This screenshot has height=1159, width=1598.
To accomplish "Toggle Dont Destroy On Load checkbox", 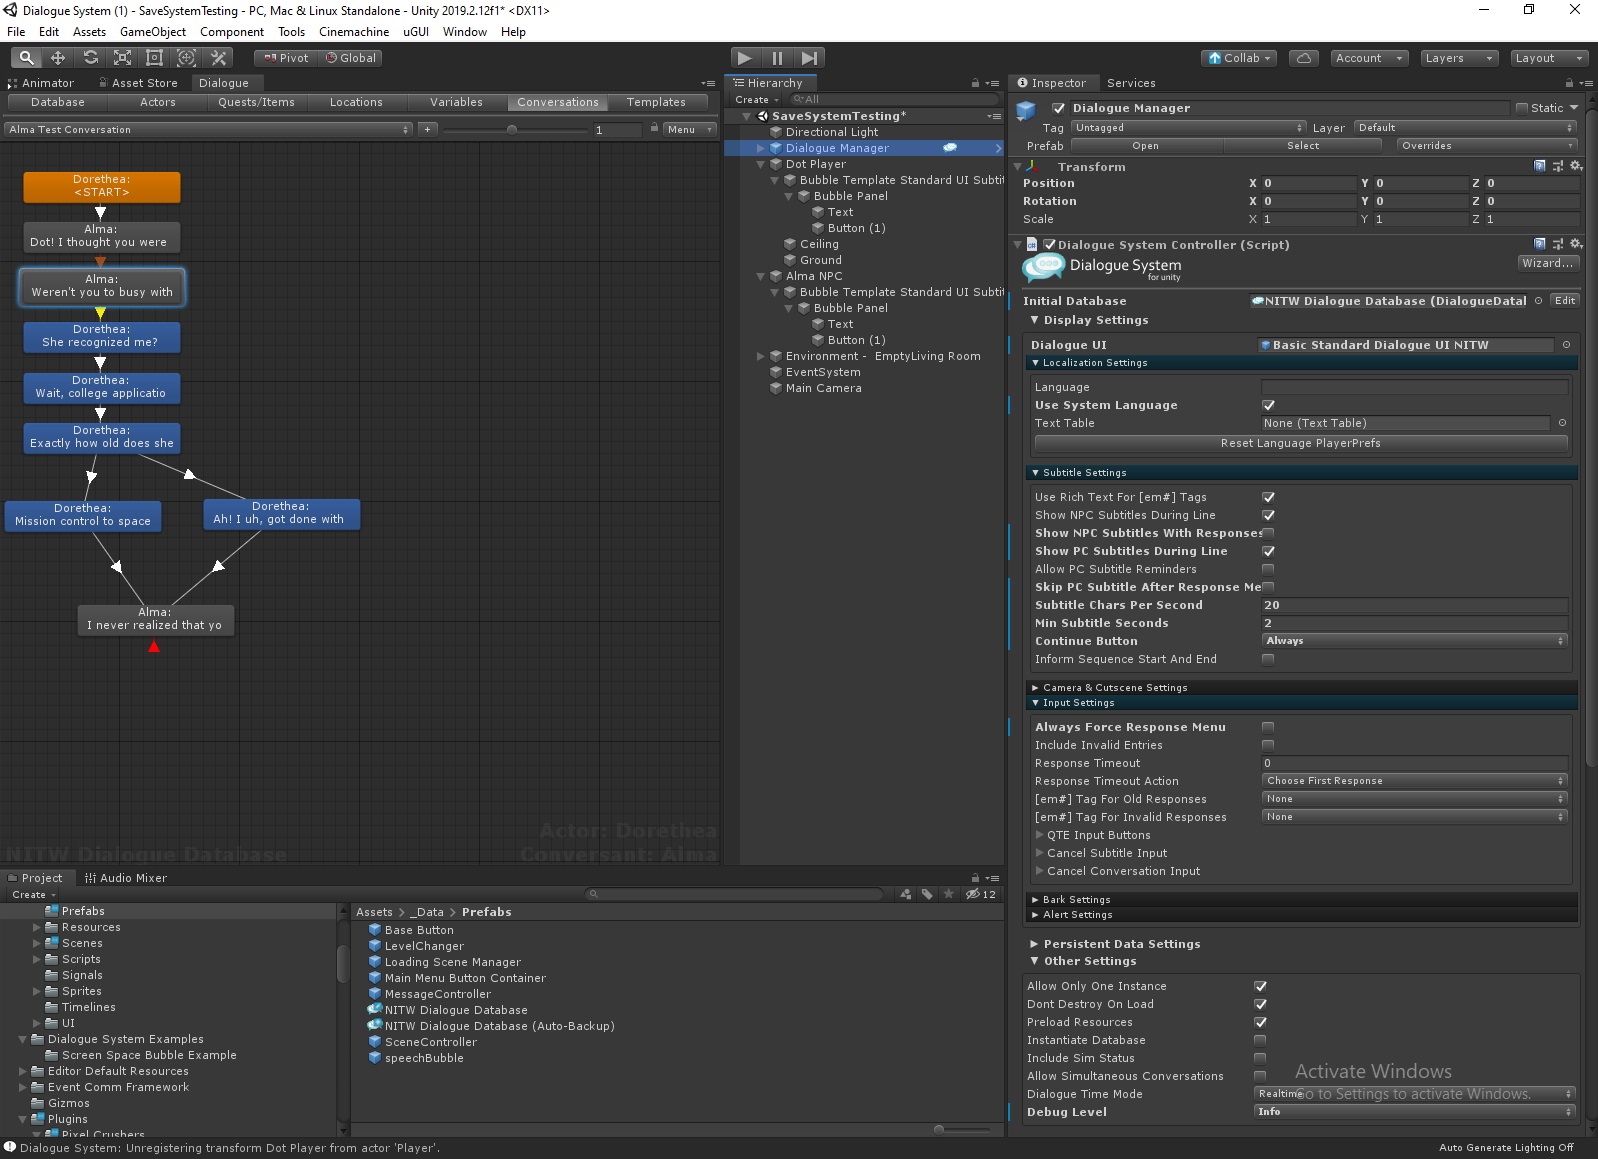I will click(x=1260, y=1004).
